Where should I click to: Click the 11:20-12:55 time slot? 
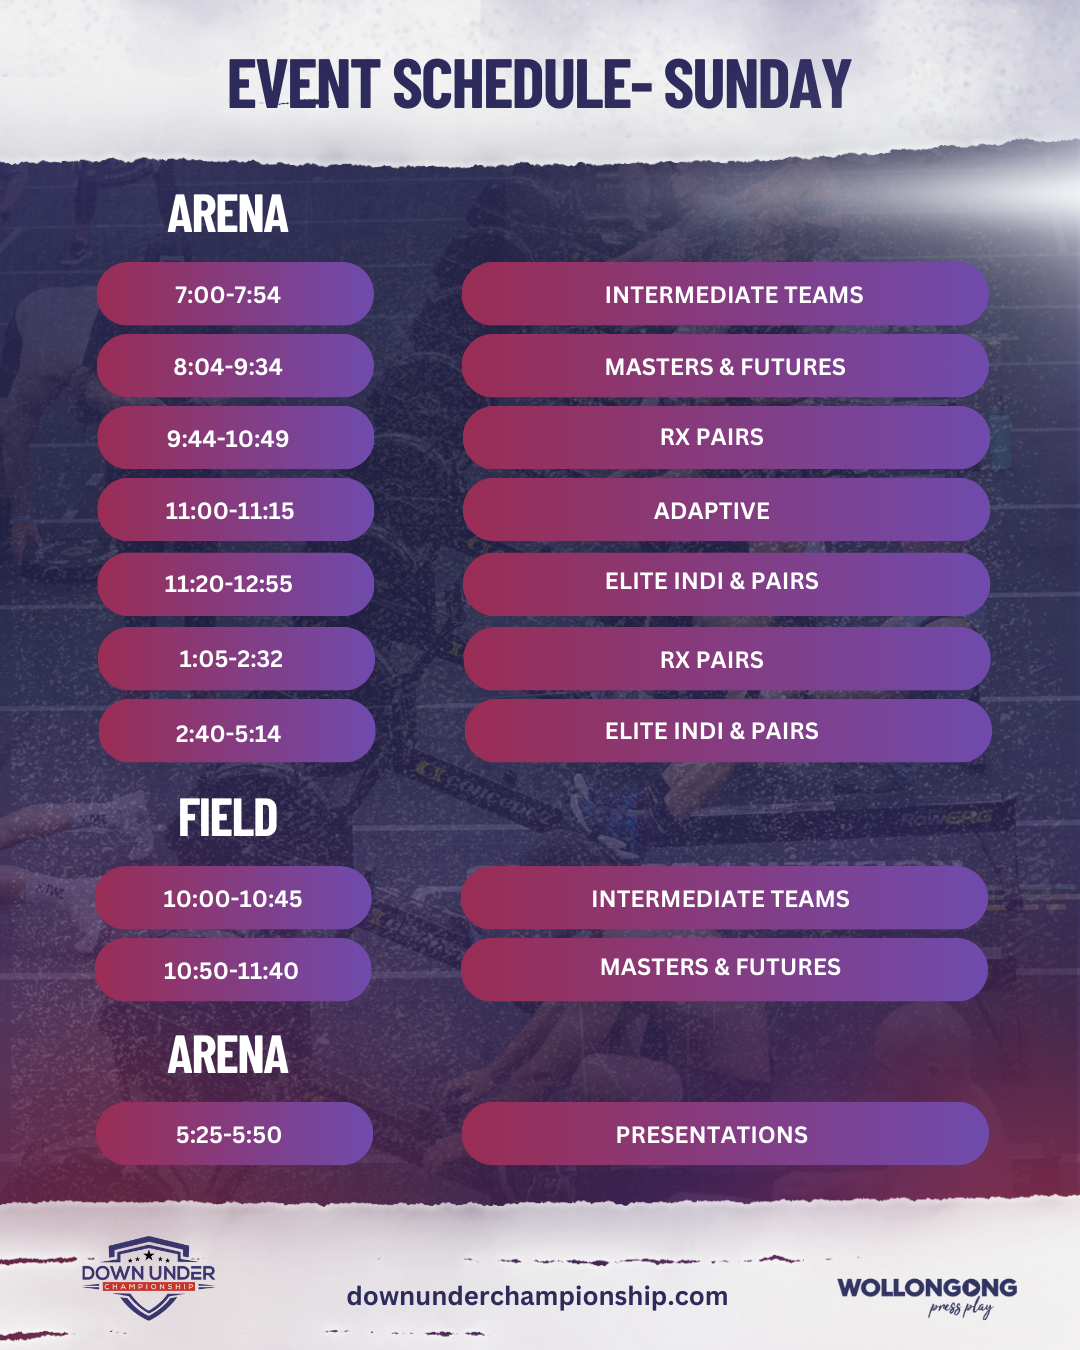(x=235, y=584)
